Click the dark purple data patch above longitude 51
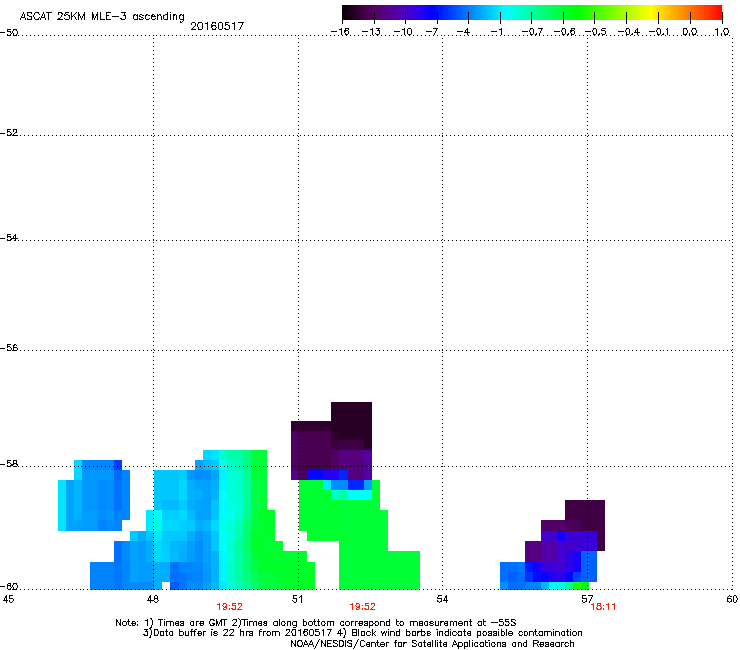Screen dimensions: 740x650 pos(331,441)
